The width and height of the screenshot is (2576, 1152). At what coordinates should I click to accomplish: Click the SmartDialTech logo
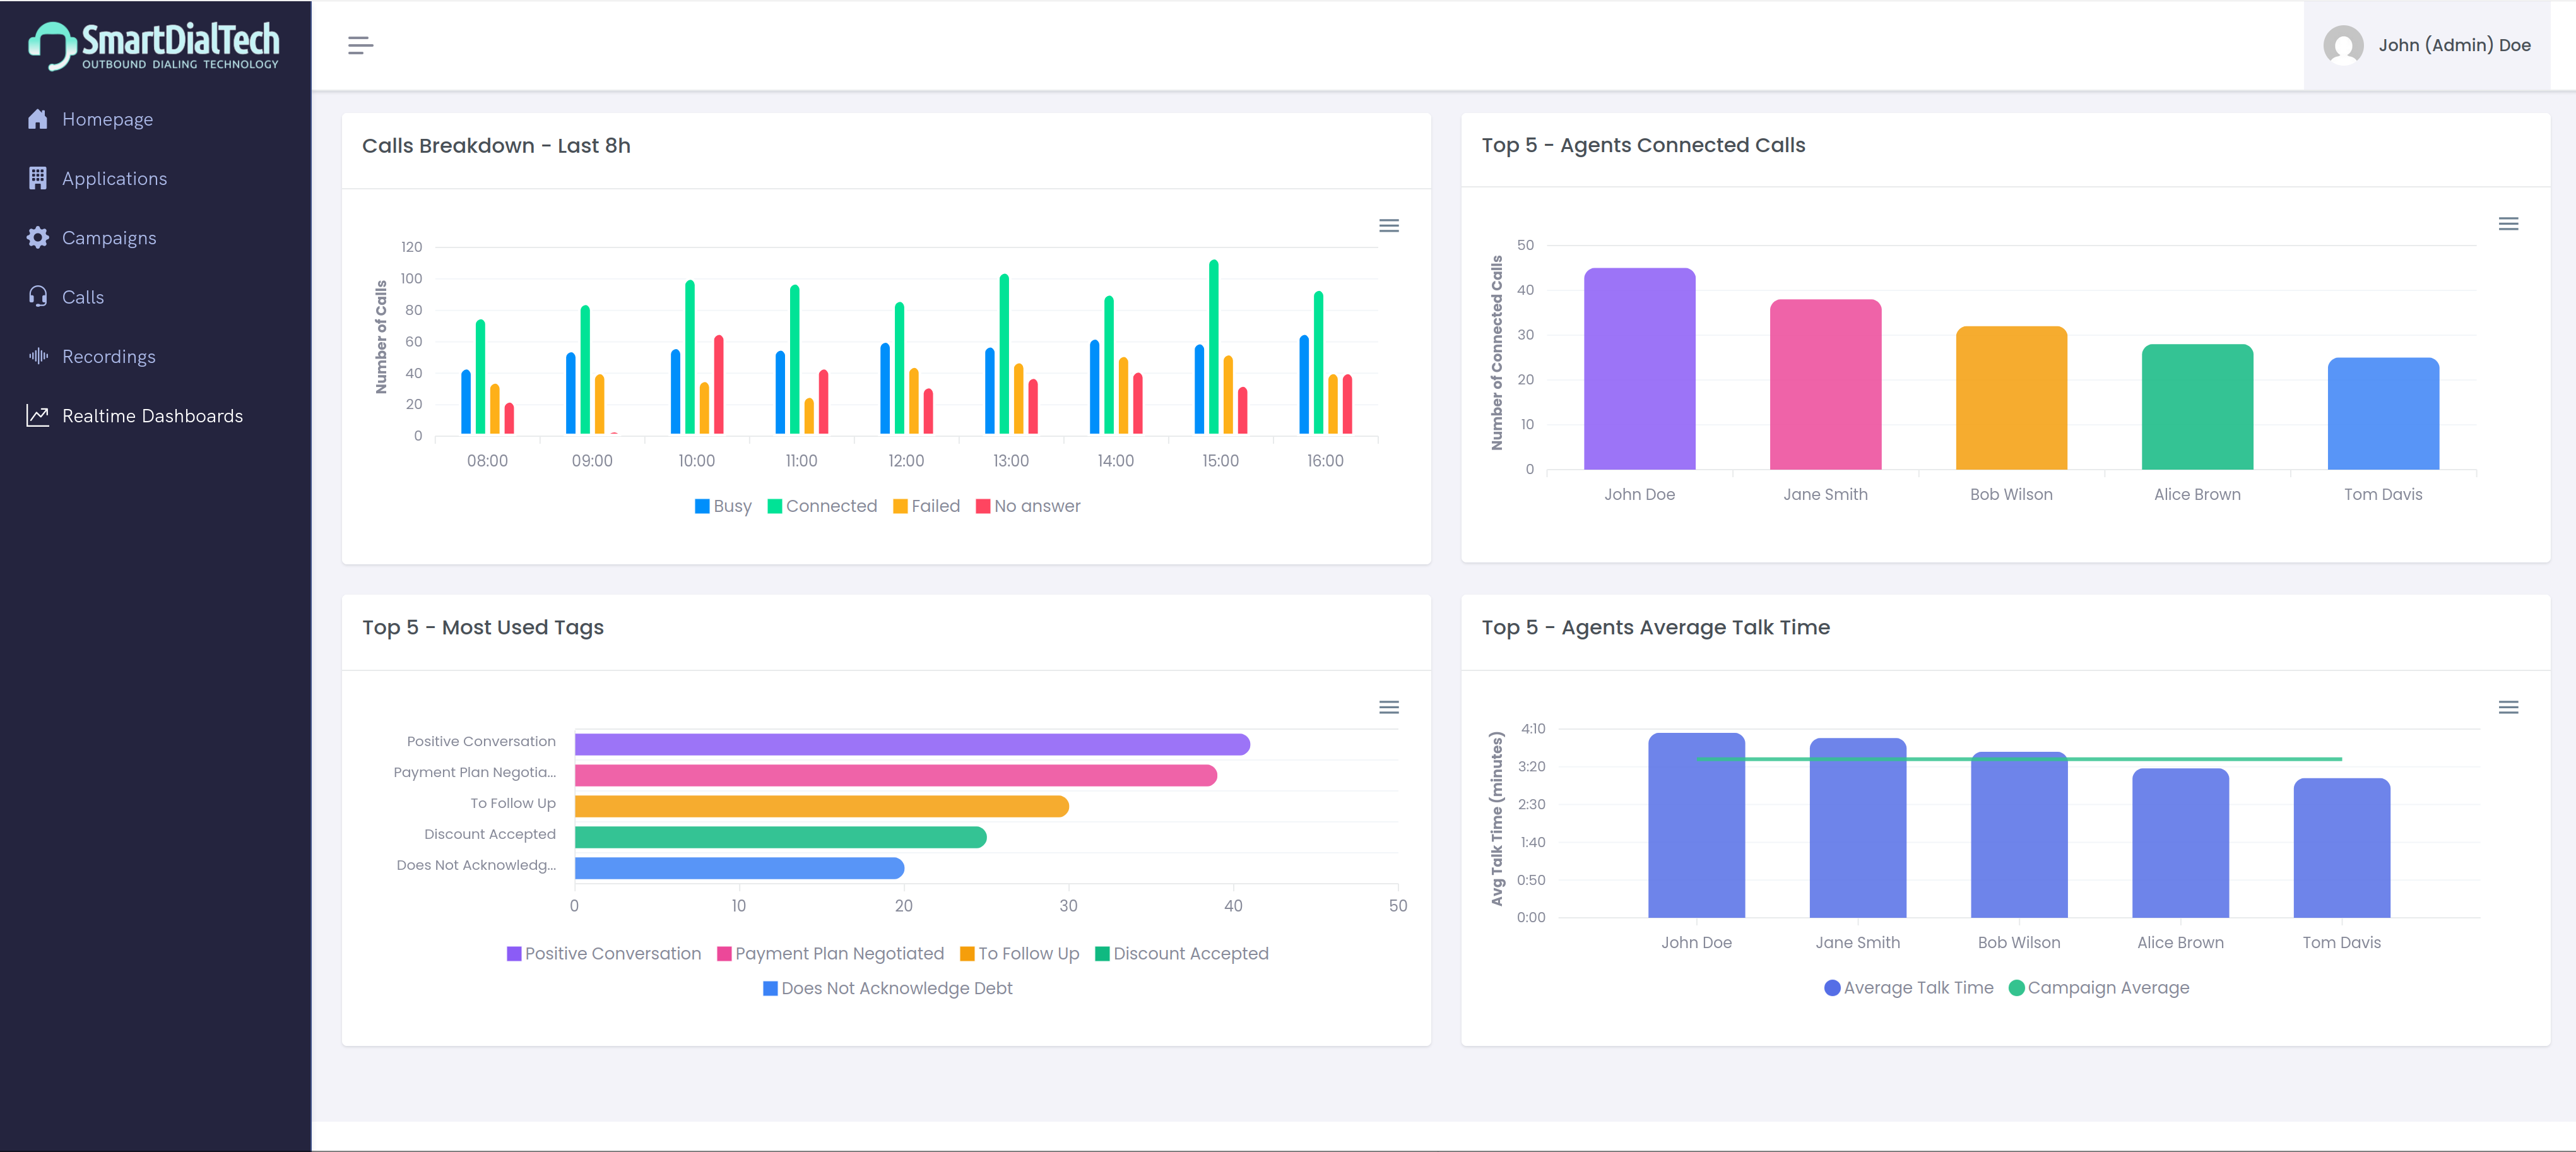click(x=154, y=45)
